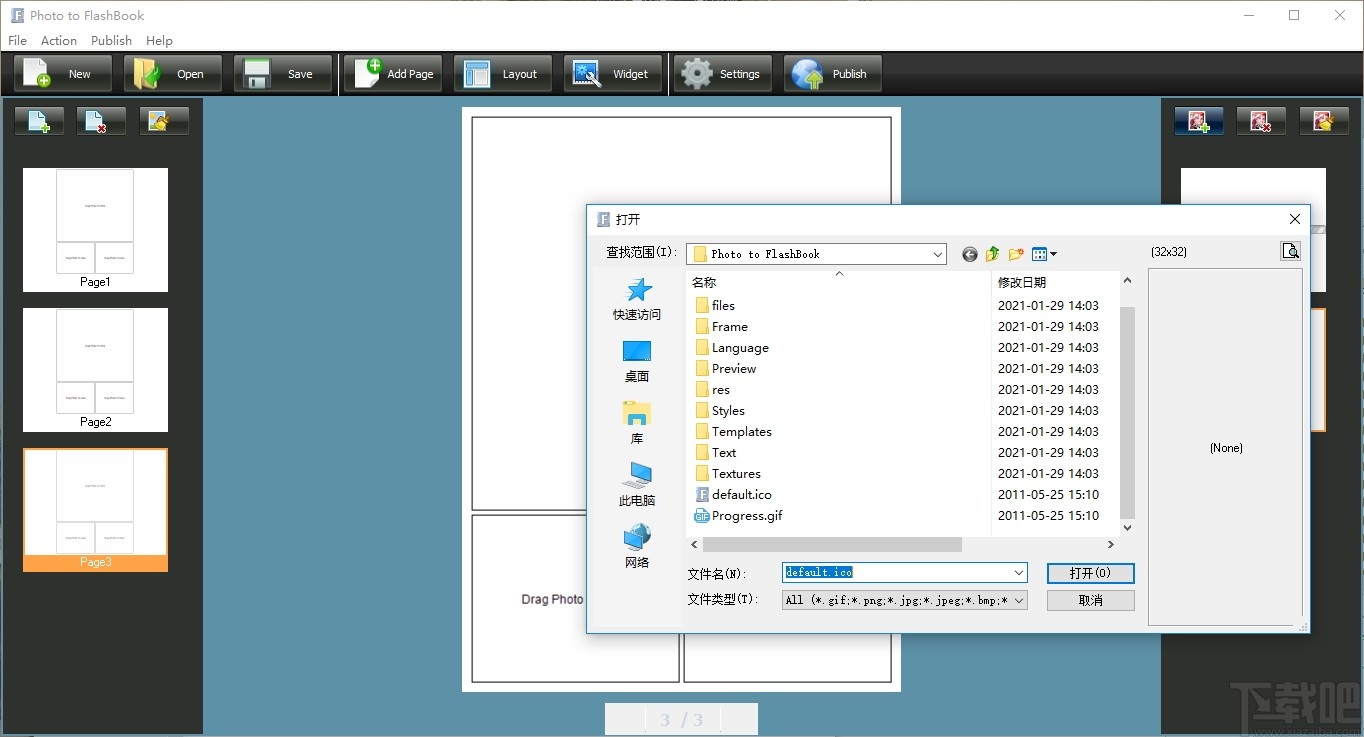
Task: Clear the page with the left-panel broom icon
Action: click(164, 121)
